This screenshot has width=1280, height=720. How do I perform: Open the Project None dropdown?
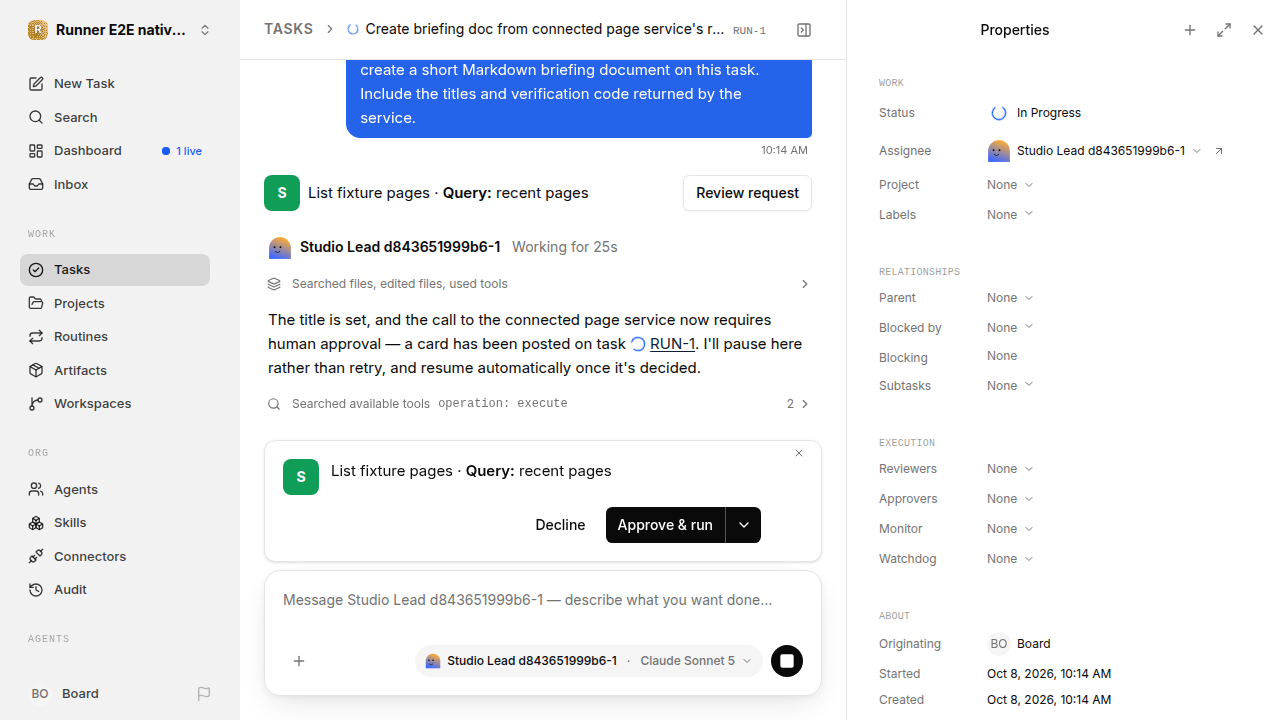(x=1010, y=185)
